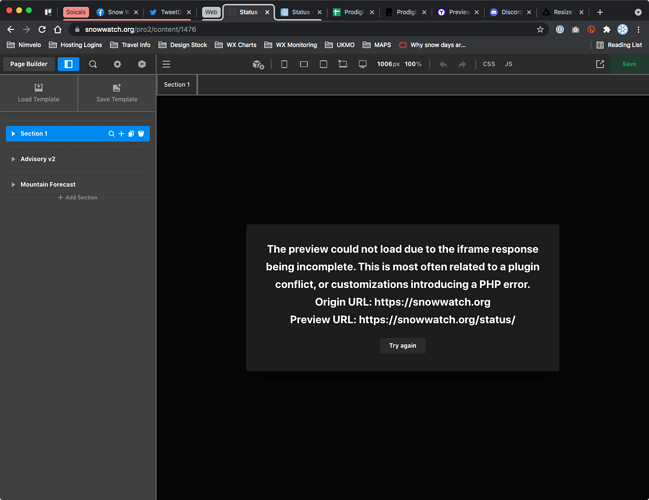
Task: Add an element to Section 1
Action: click(121, 134)
